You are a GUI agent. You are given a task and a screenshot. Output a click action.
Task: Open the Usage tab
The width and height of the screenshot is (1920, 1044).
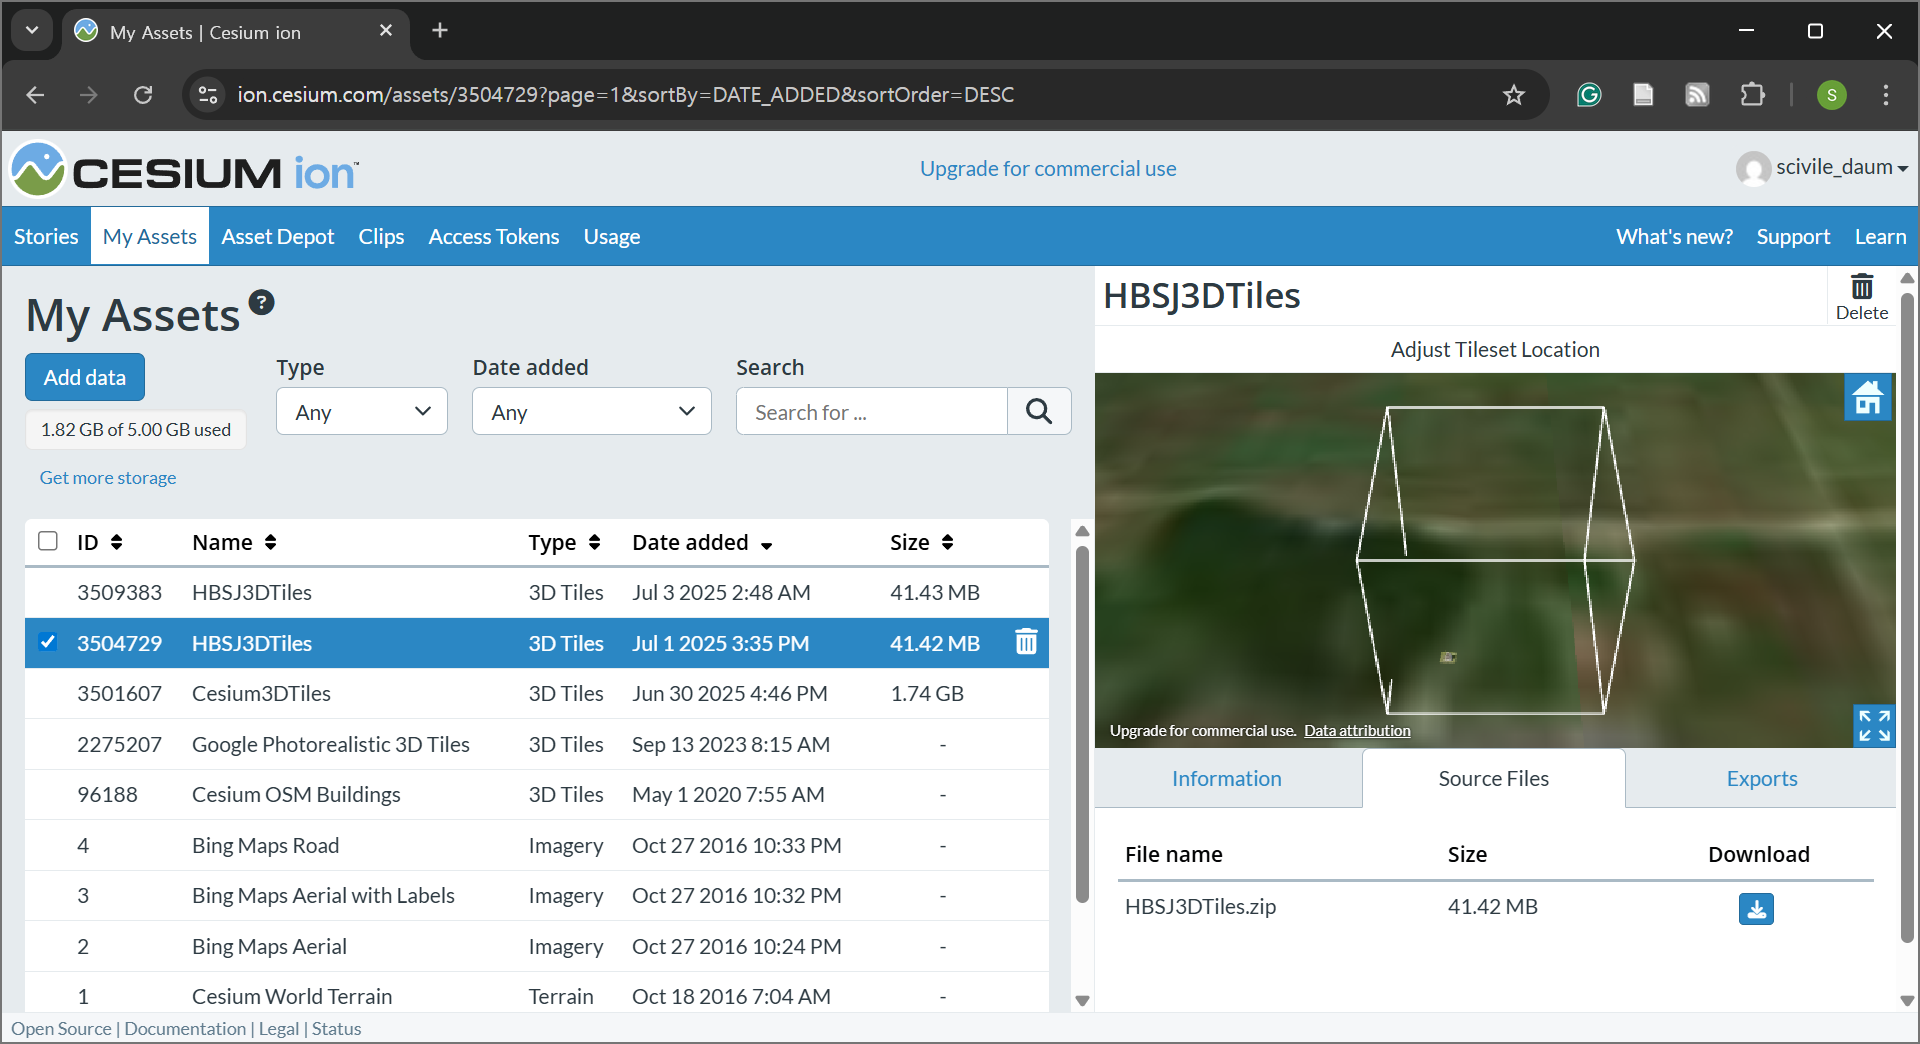[612, 236]
